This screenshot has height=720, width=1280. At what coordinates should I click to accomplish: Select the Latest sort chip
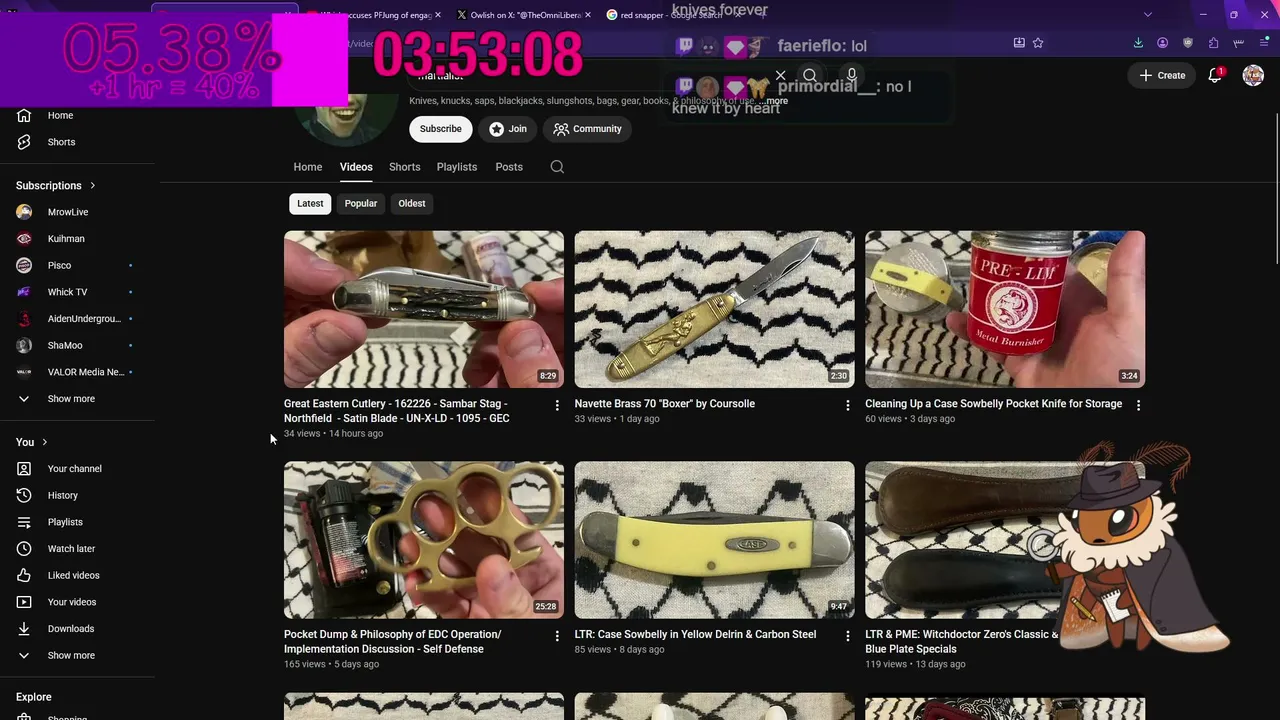(310, 203)
